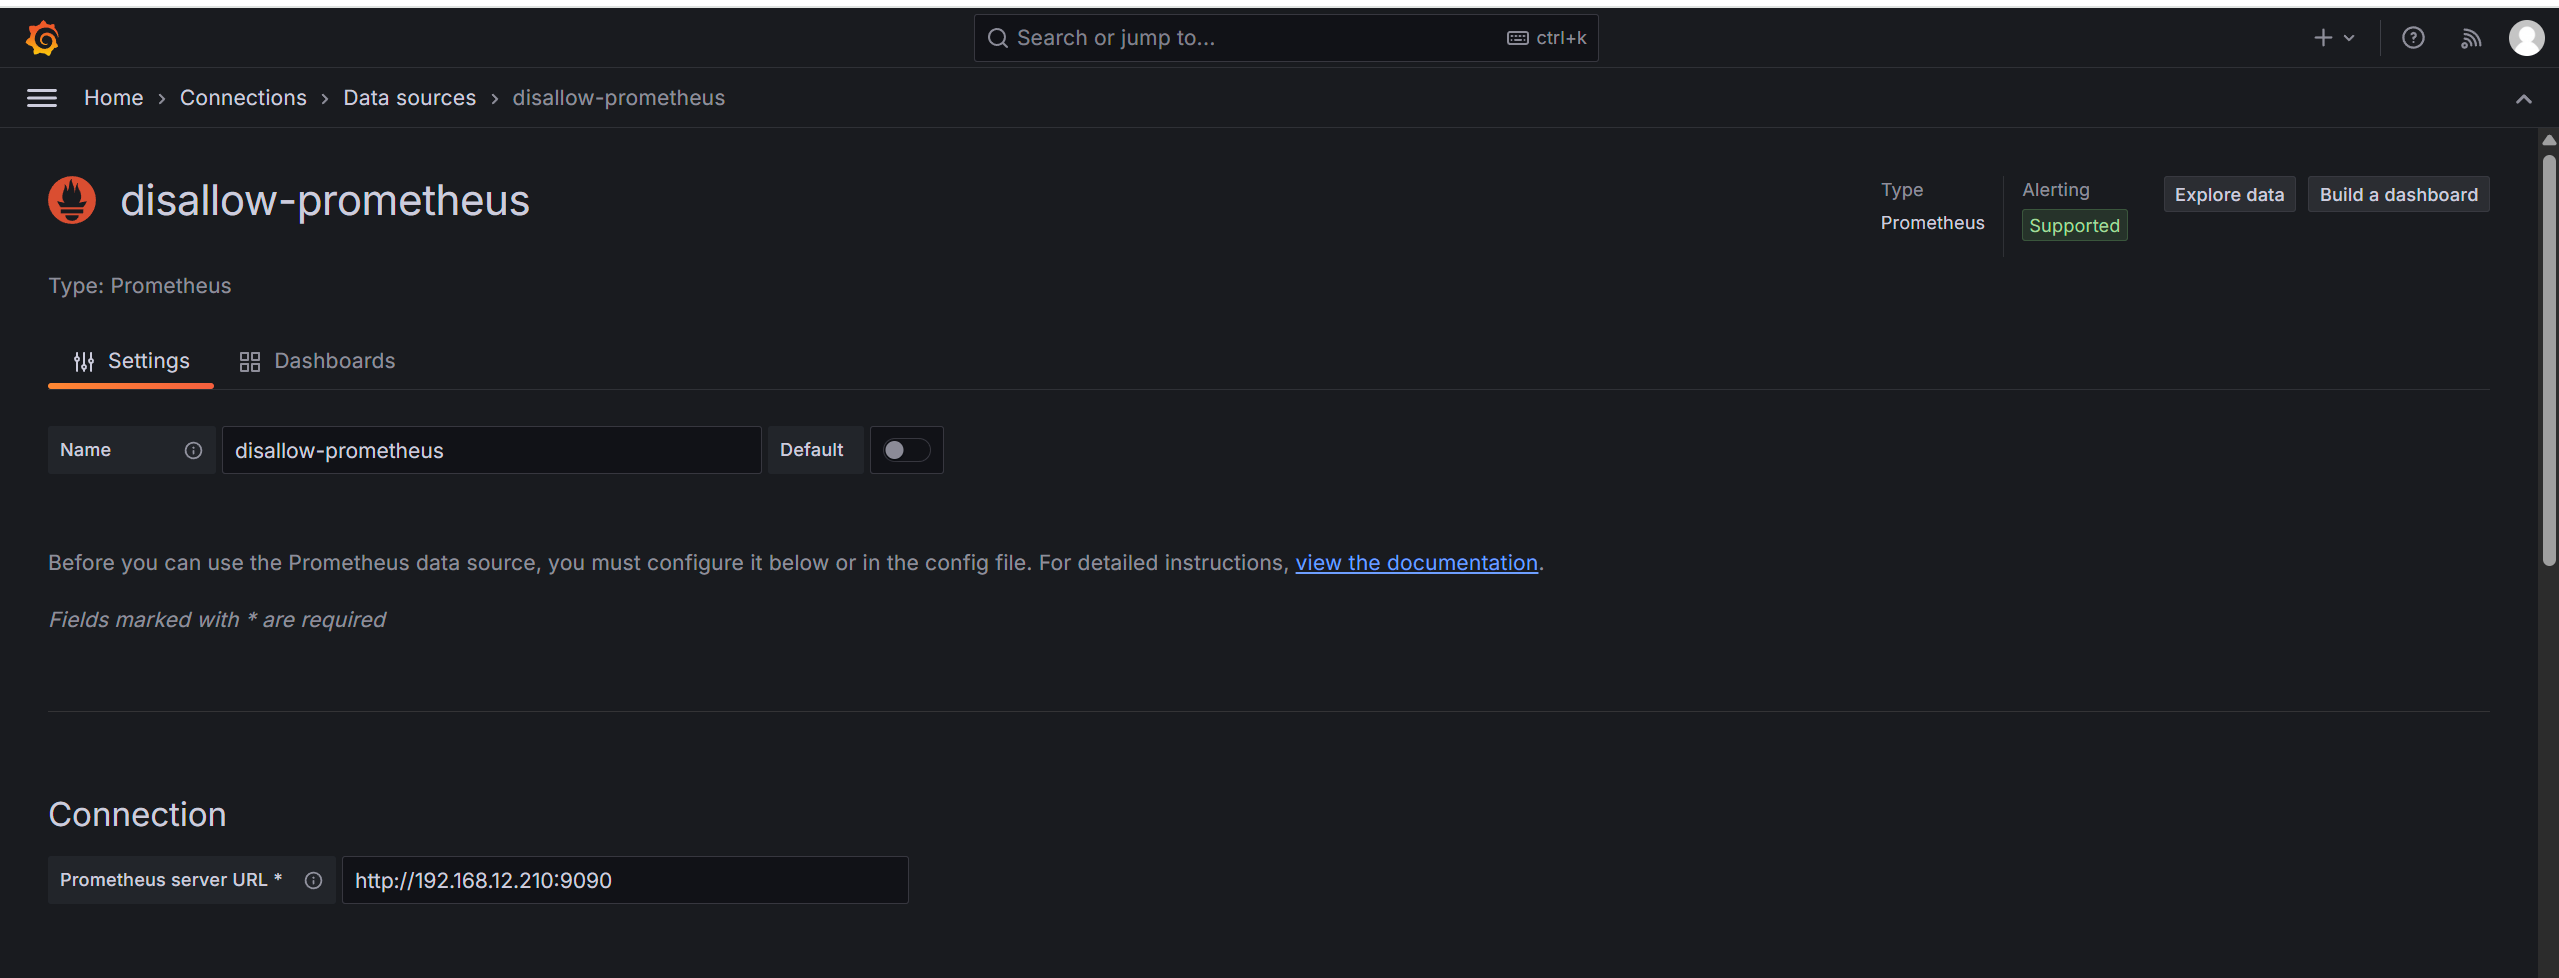2559x978 pixels.
Task: Click the page vertical scrollbar
Action: tap(2549, 360)
